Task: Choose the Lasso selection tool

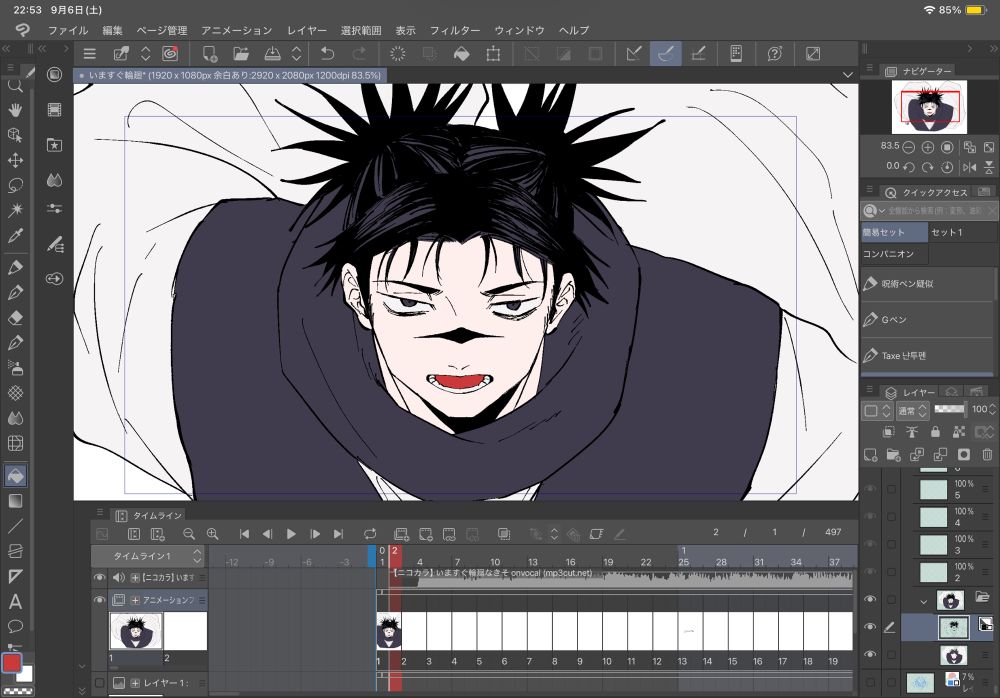Action: pos(16,185)
